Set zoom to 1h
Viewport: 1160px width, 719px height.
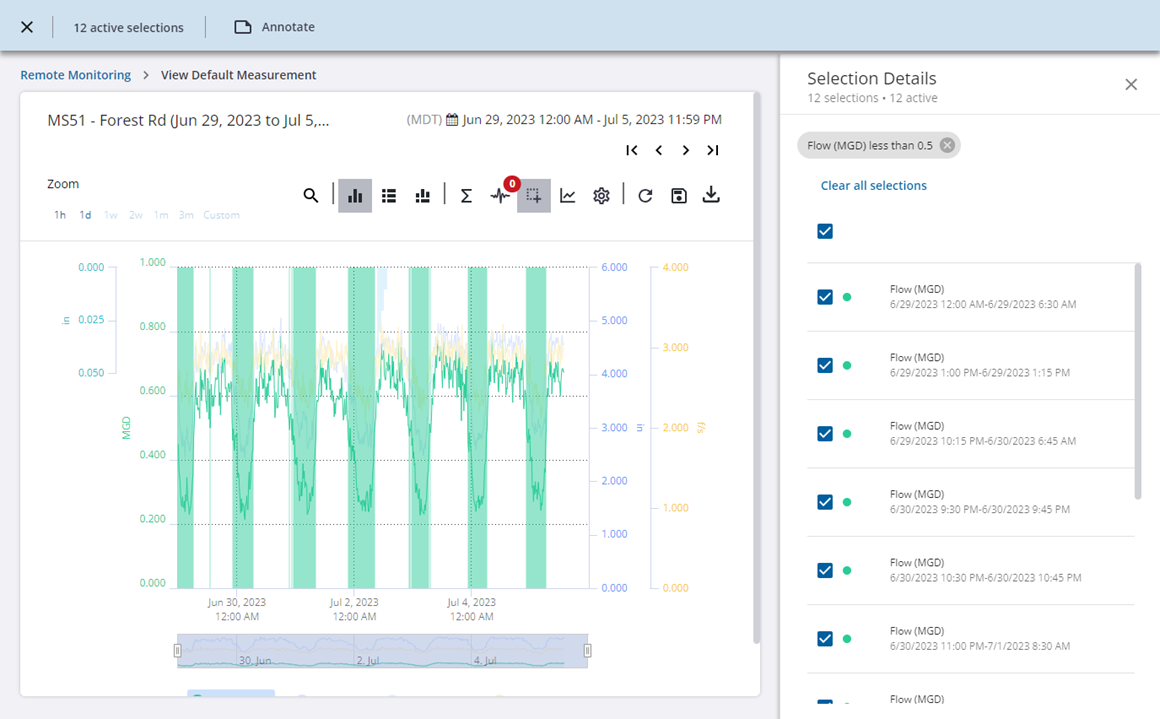(x=60, y=215)
